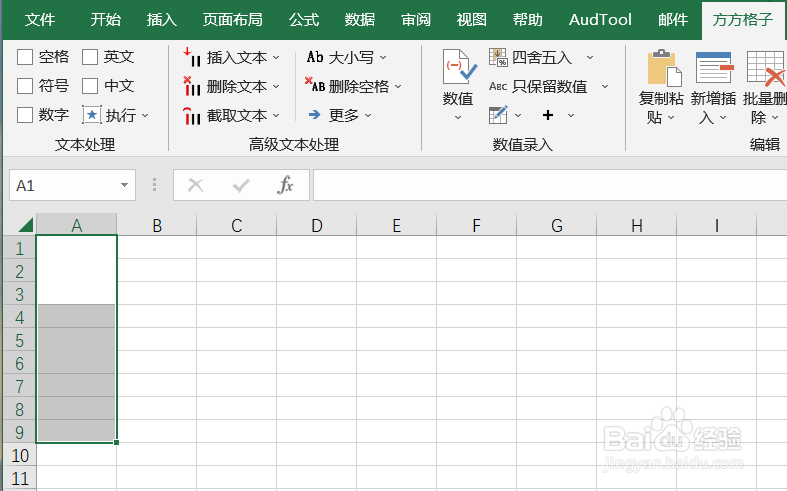Click the table-with-pencil entry icon
The image size is (787, 491).
point(498,115)
